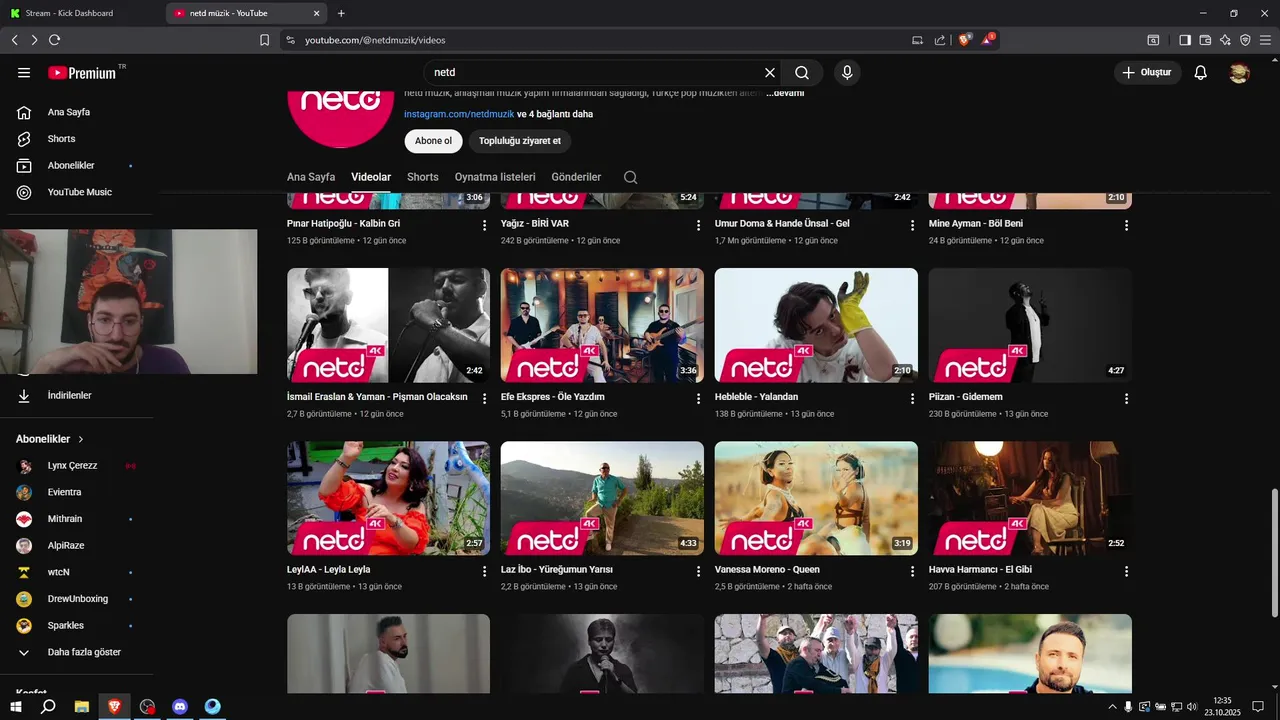Open the new tab plus button
Viewport: 1280px width, 720px height.
point(341,13)
